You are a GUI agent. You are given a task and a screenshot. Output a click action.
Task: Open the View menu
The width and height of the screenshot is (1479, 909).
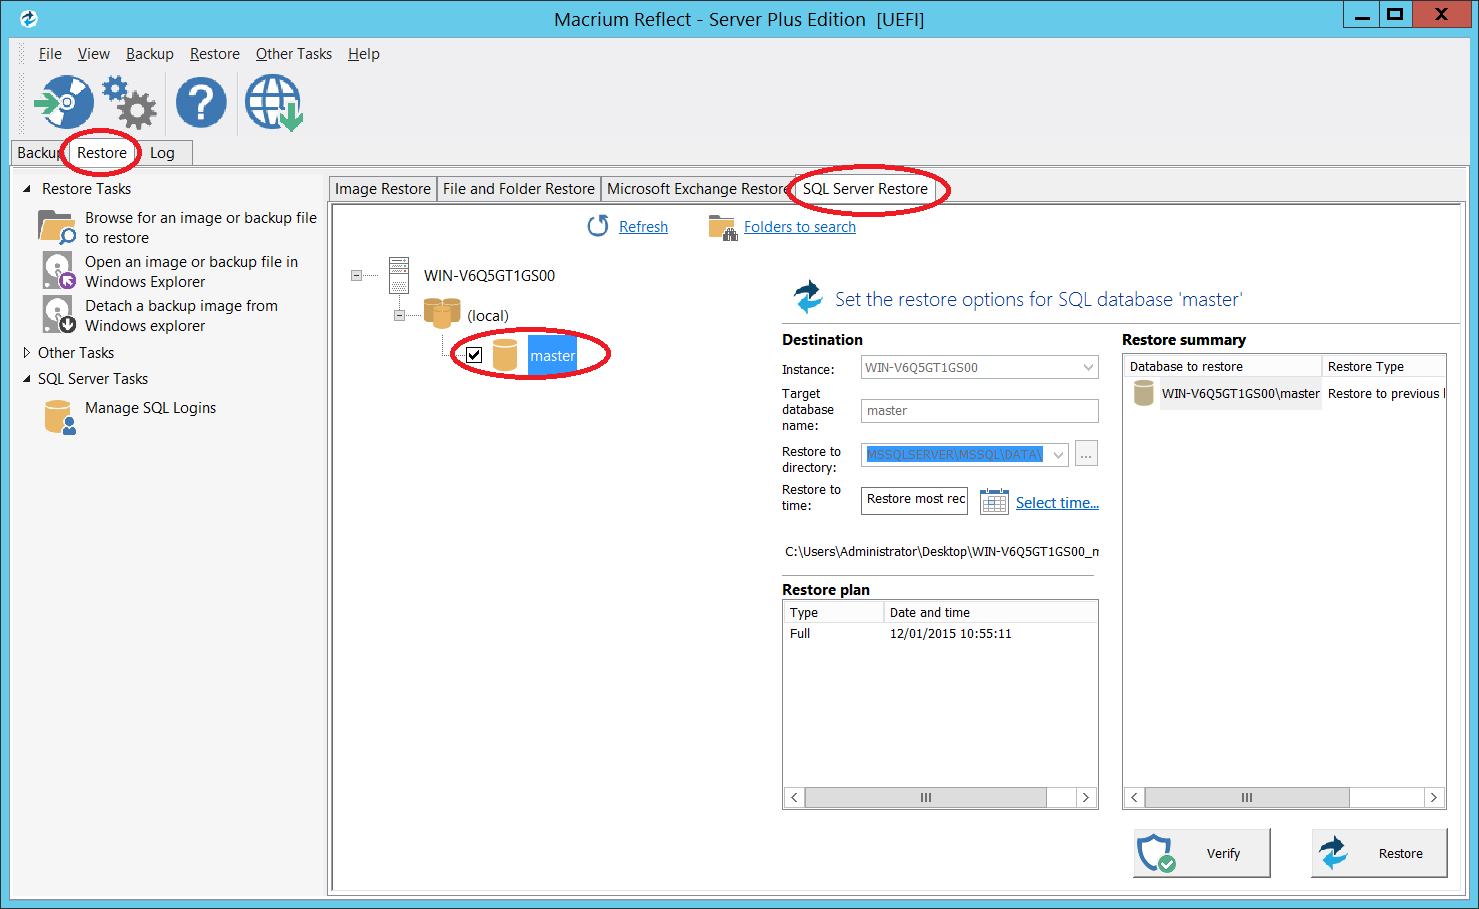pos(94,54)
